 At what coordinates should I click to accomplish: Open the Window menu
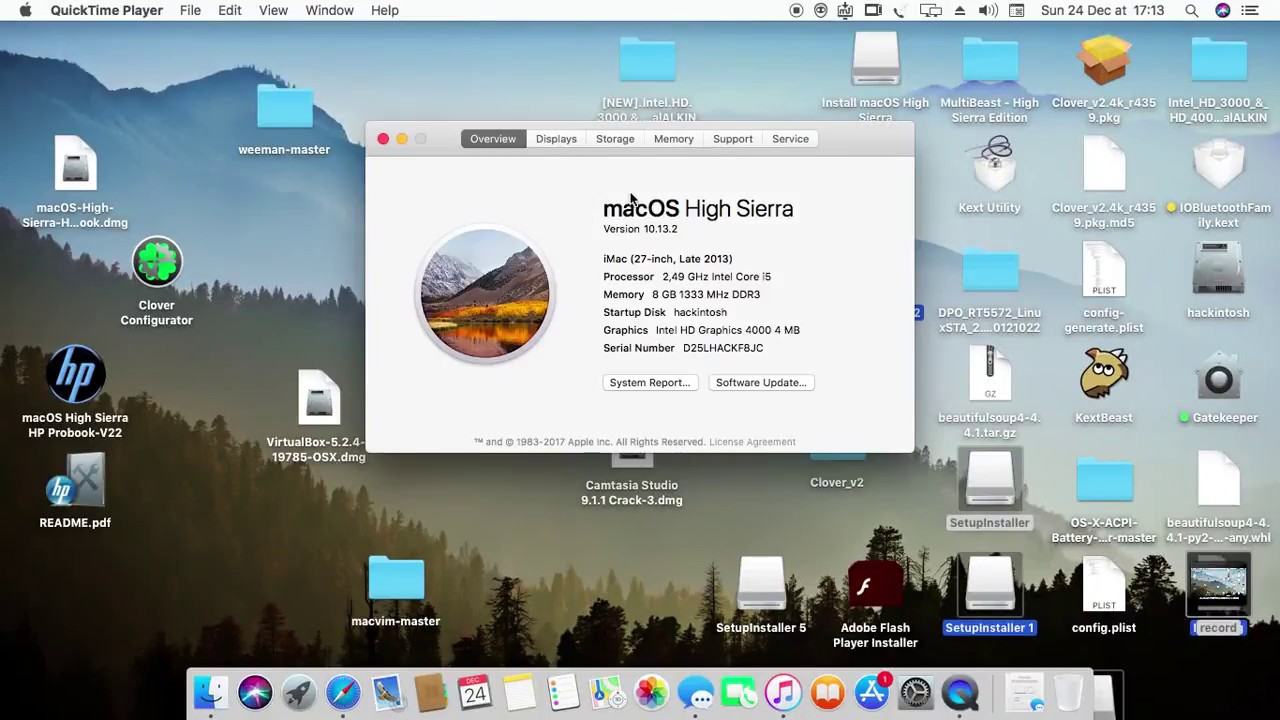click(x=329, y=10)
